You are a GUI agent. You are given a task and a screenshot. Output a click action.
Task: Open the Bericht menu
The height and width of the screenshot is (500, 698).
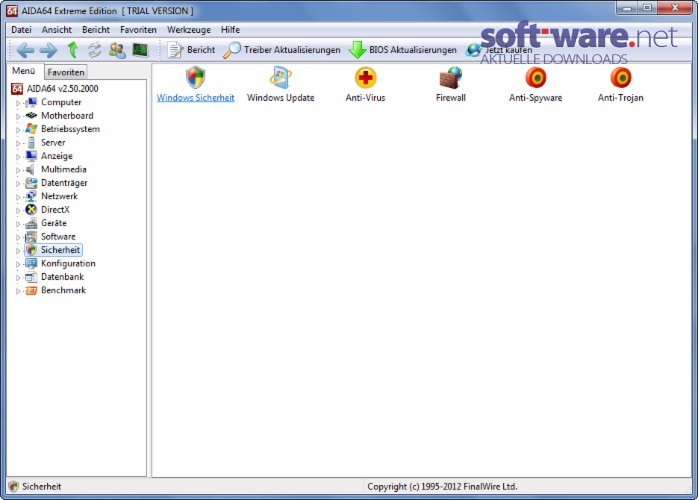tap(96, 30)
